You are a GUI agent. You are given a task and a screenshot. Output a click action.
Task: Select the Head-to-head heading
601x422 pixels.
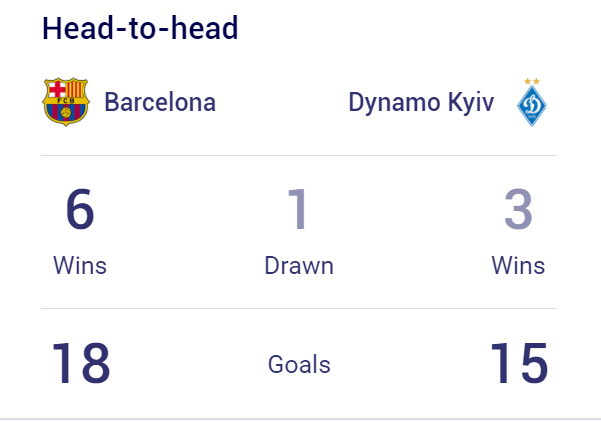pyautogui.click(x=140, y=28)
